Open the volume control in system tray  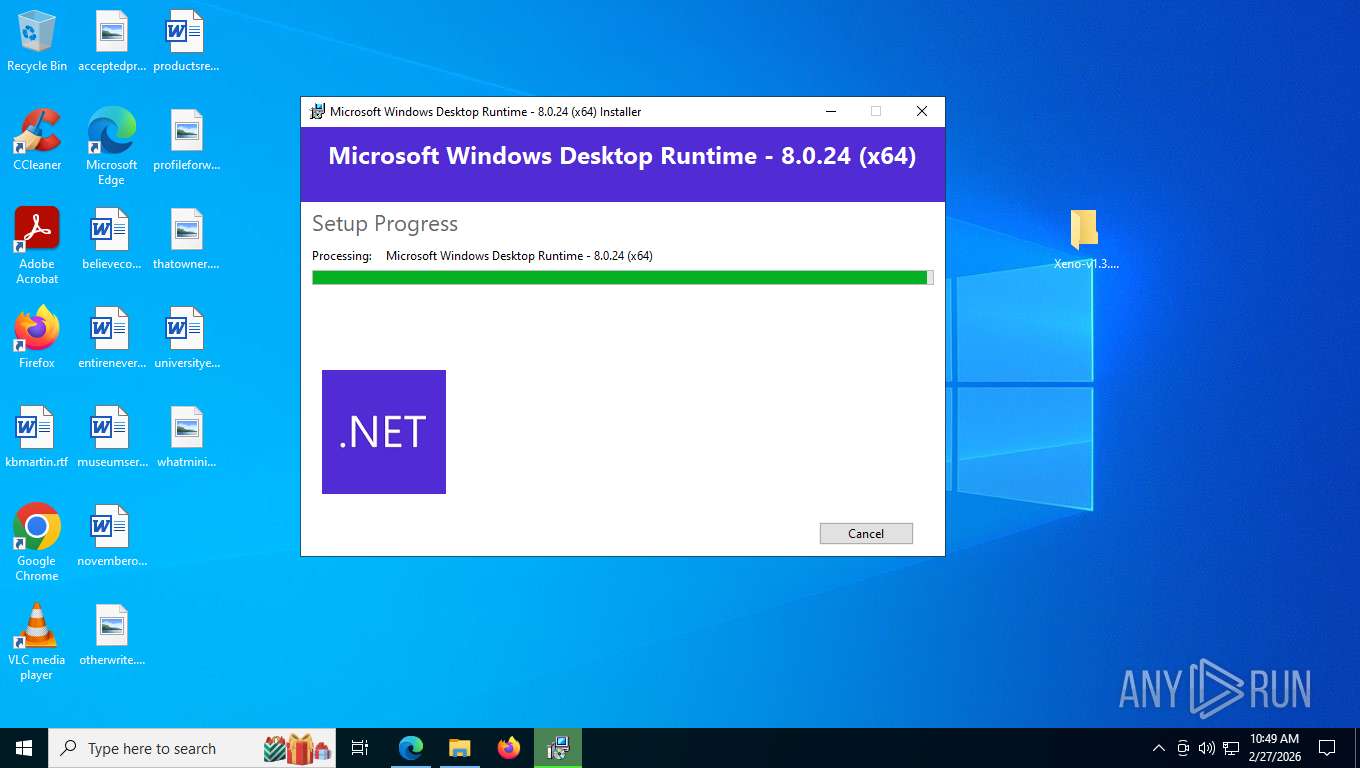pos(1206,748)
